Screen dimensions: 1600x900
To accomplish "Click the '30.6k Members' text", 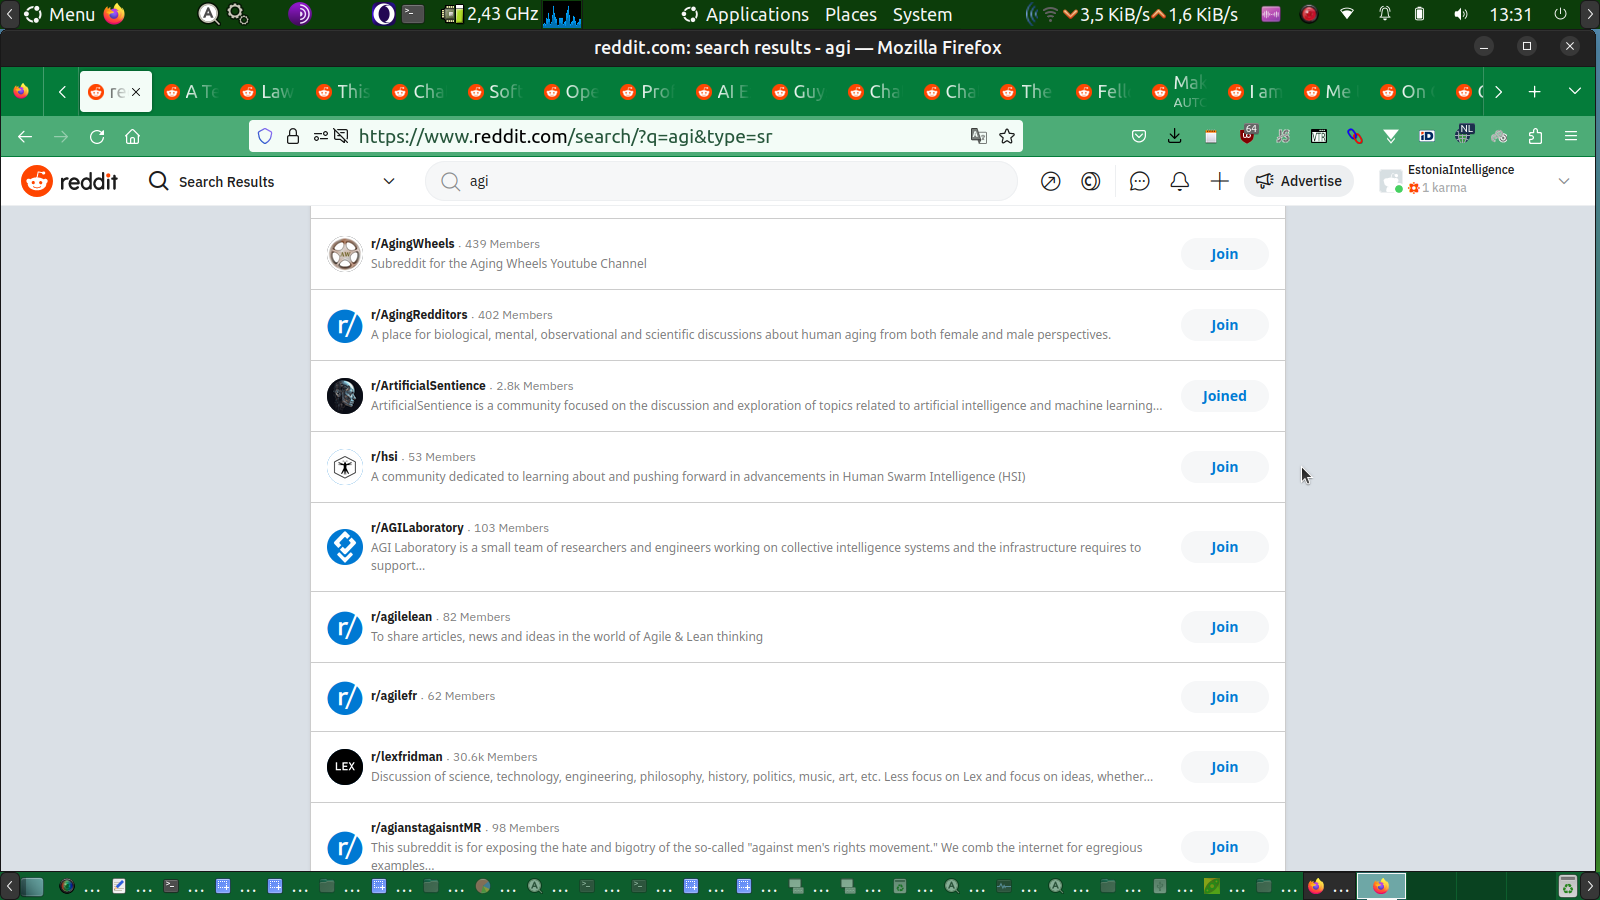I will [495, 757].
